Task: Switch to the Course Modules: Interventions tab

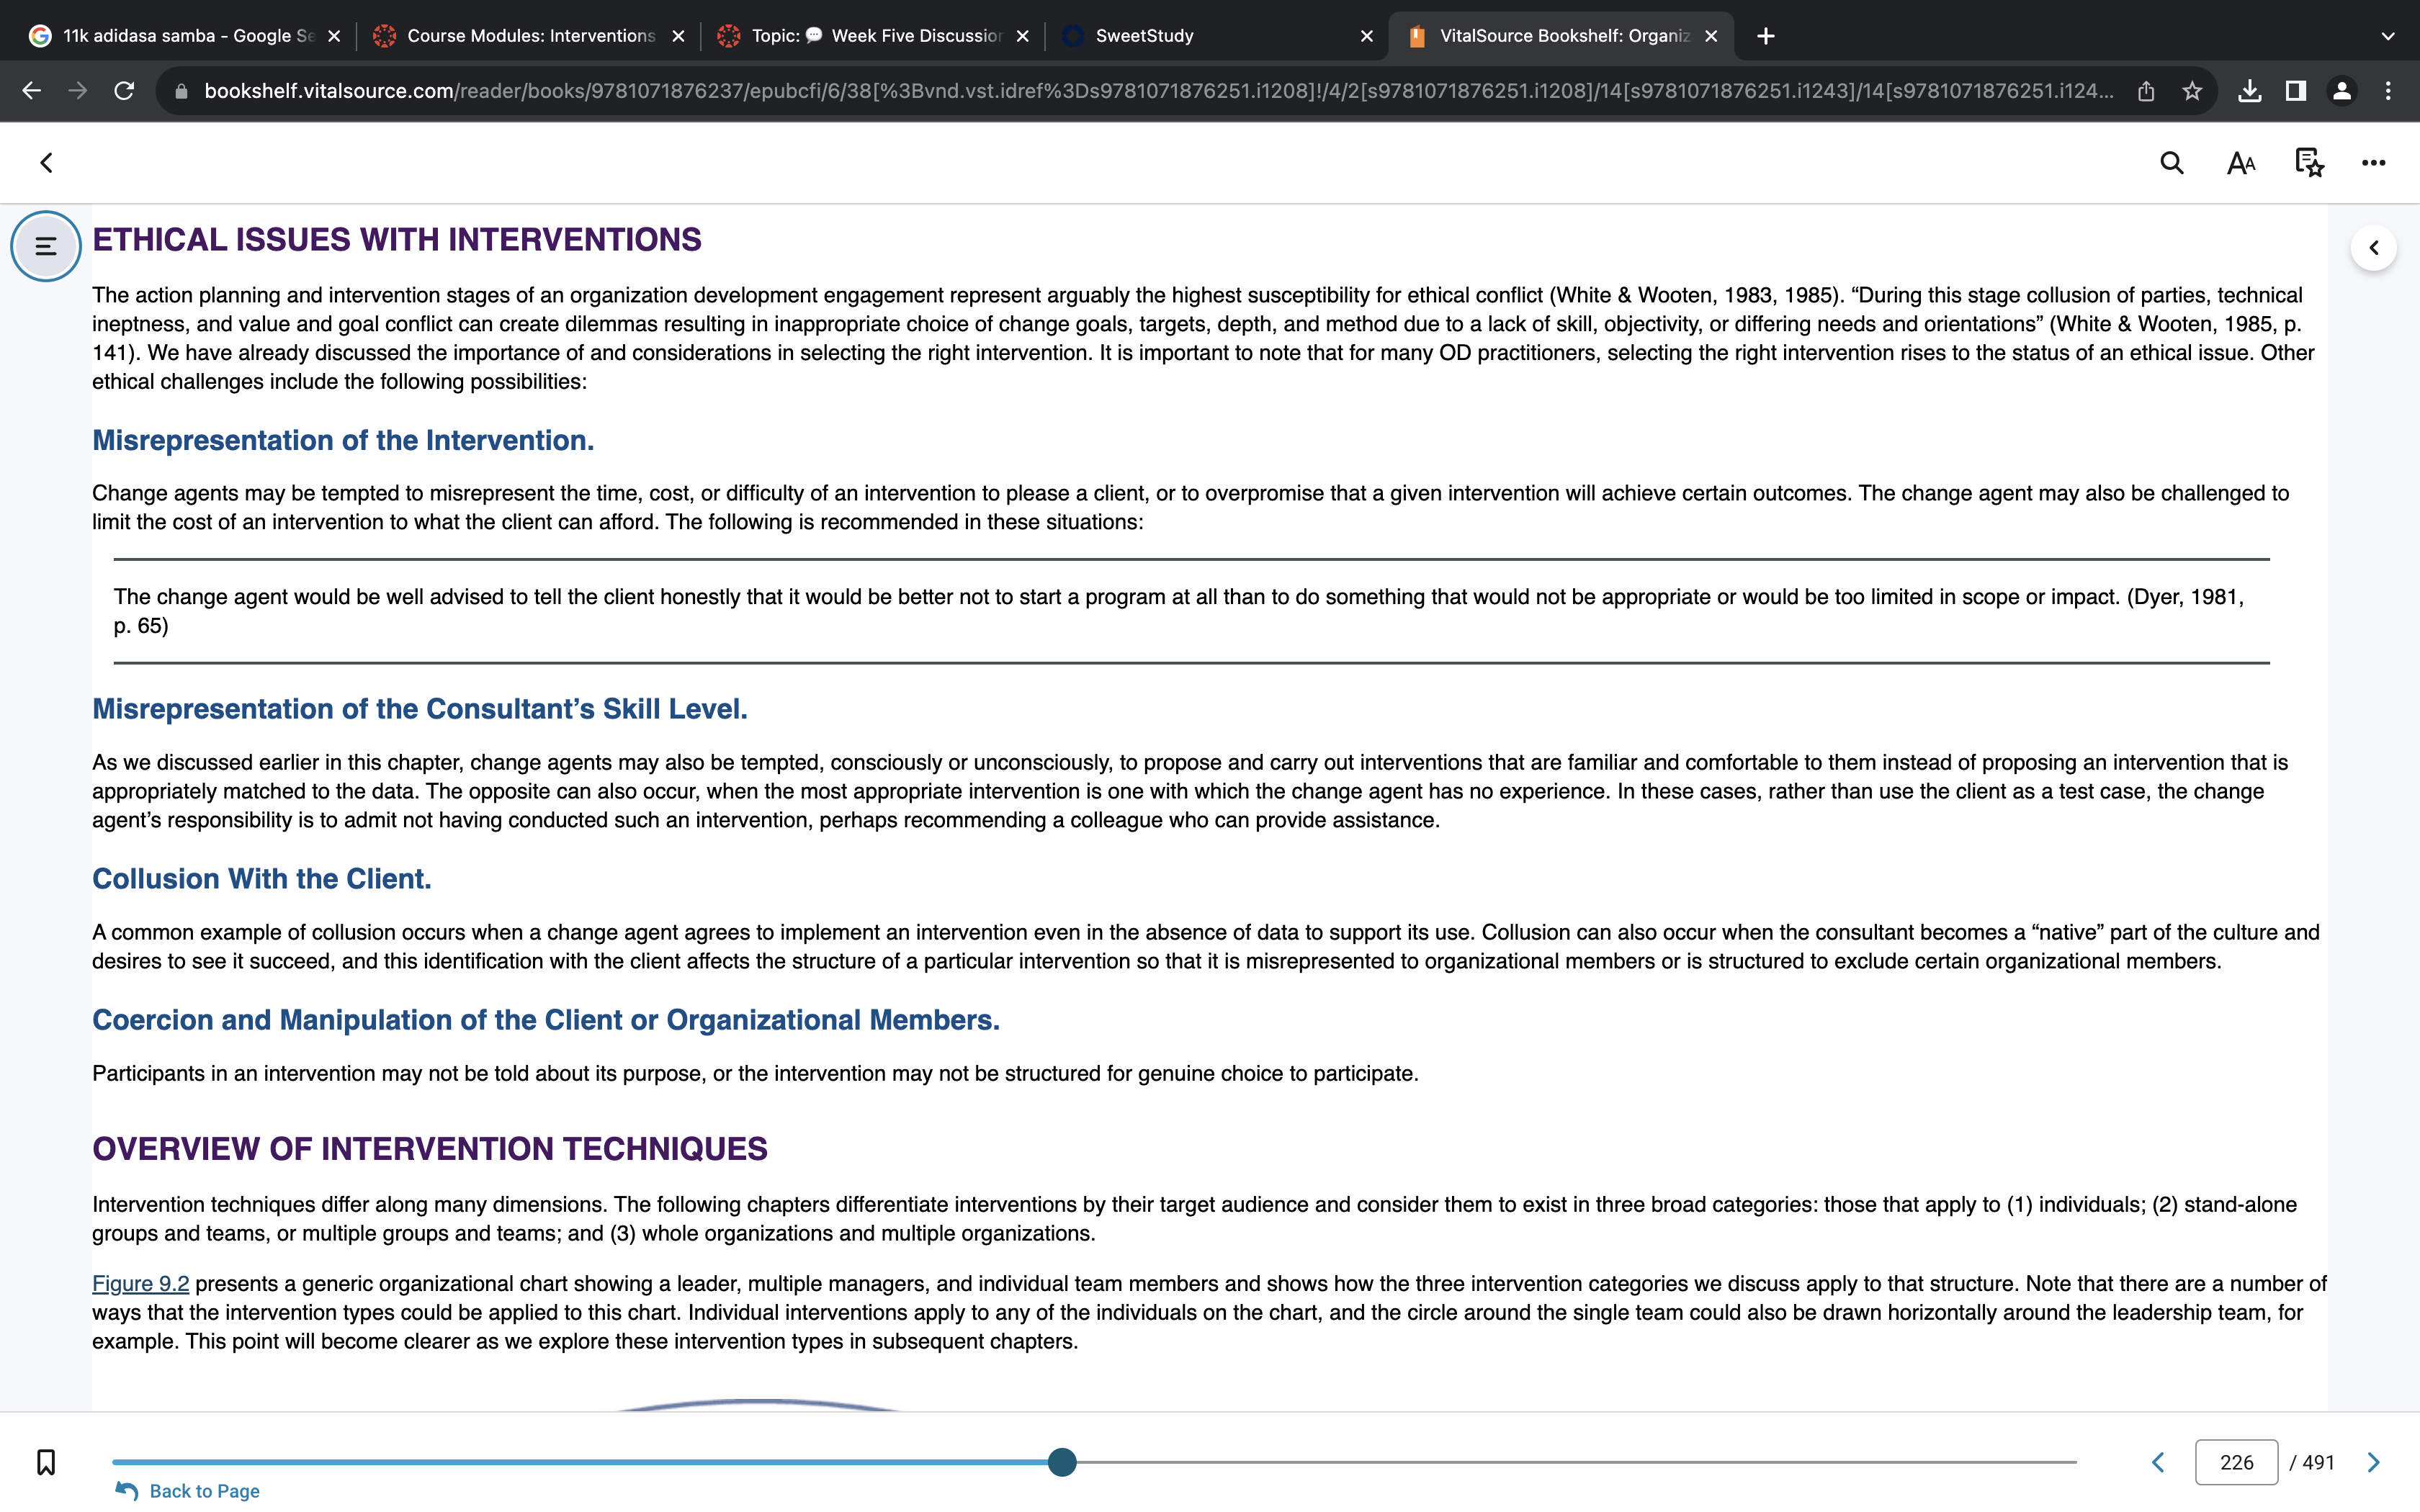Action: pos(530,36)
